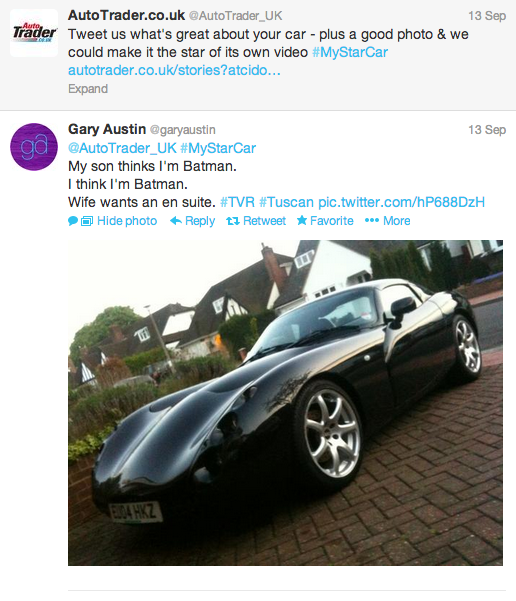
Task: Open Gary Austin's purple profile avatar
Action: click(x=34, y=147)
